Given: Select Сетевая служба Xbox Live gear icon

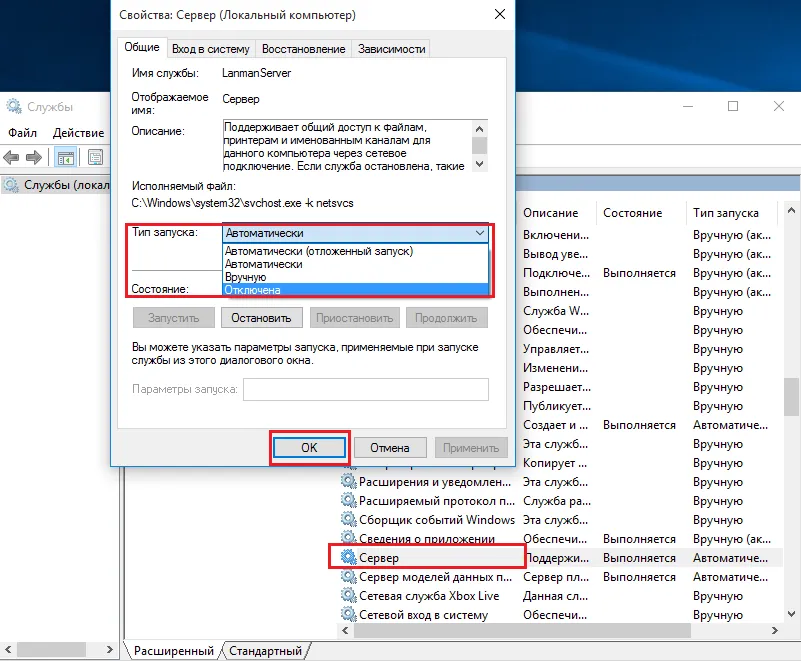Looking at the screenshot, I should pos(348,595).
